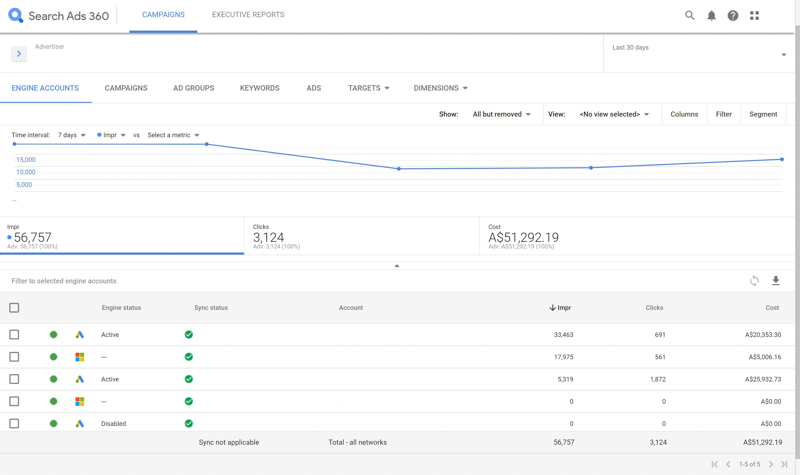Click green status dot in 33,463 row
Image resolution: width=800 pixels, height=475 pixels.
point(54,335)
